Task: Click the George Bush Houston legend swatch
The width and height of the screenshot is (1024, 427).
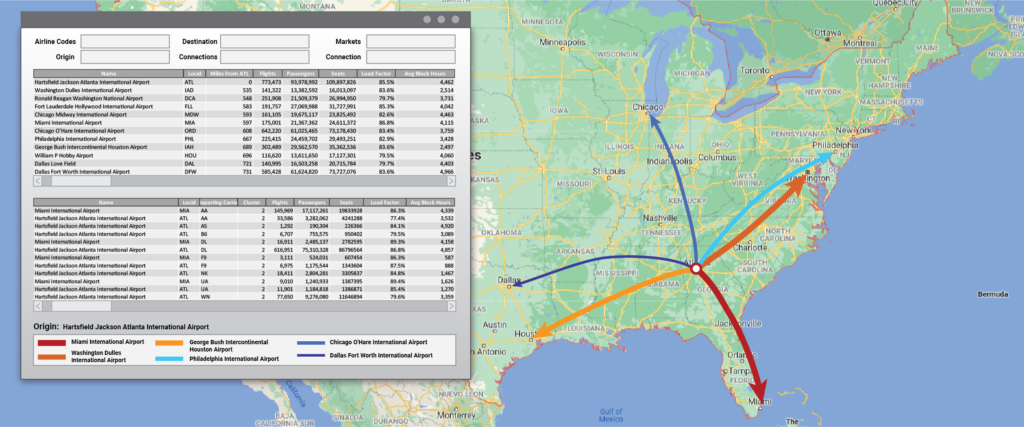Action: [x=168, y=342]
